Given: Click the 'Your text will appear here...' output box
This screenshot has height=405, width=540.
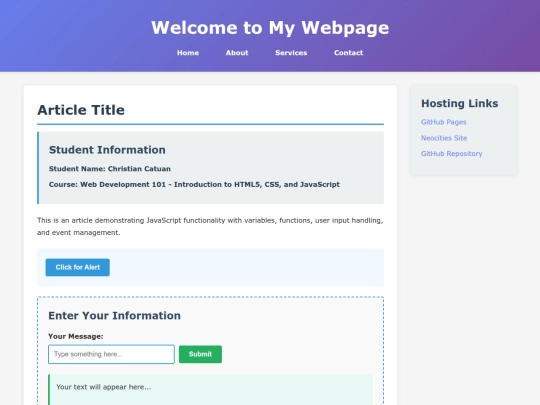Looking at the screenshot, I should [210, 390].
